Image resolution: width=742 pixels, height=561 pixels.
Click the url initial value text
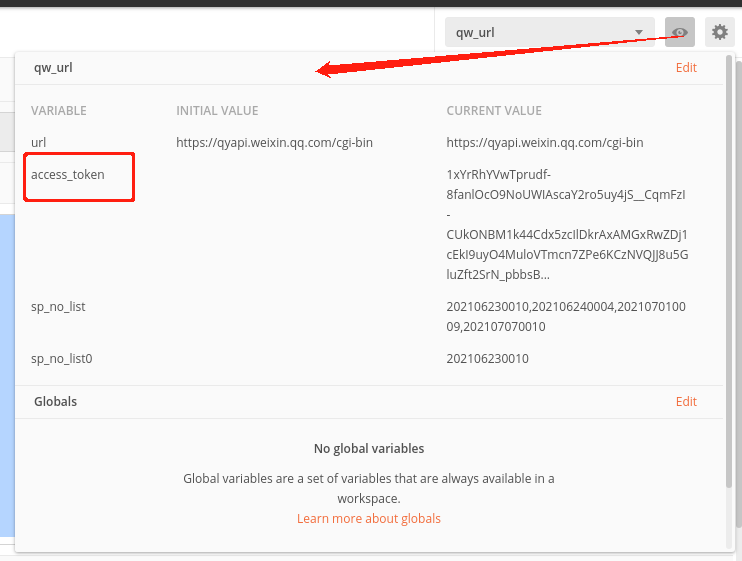(274, 142)
